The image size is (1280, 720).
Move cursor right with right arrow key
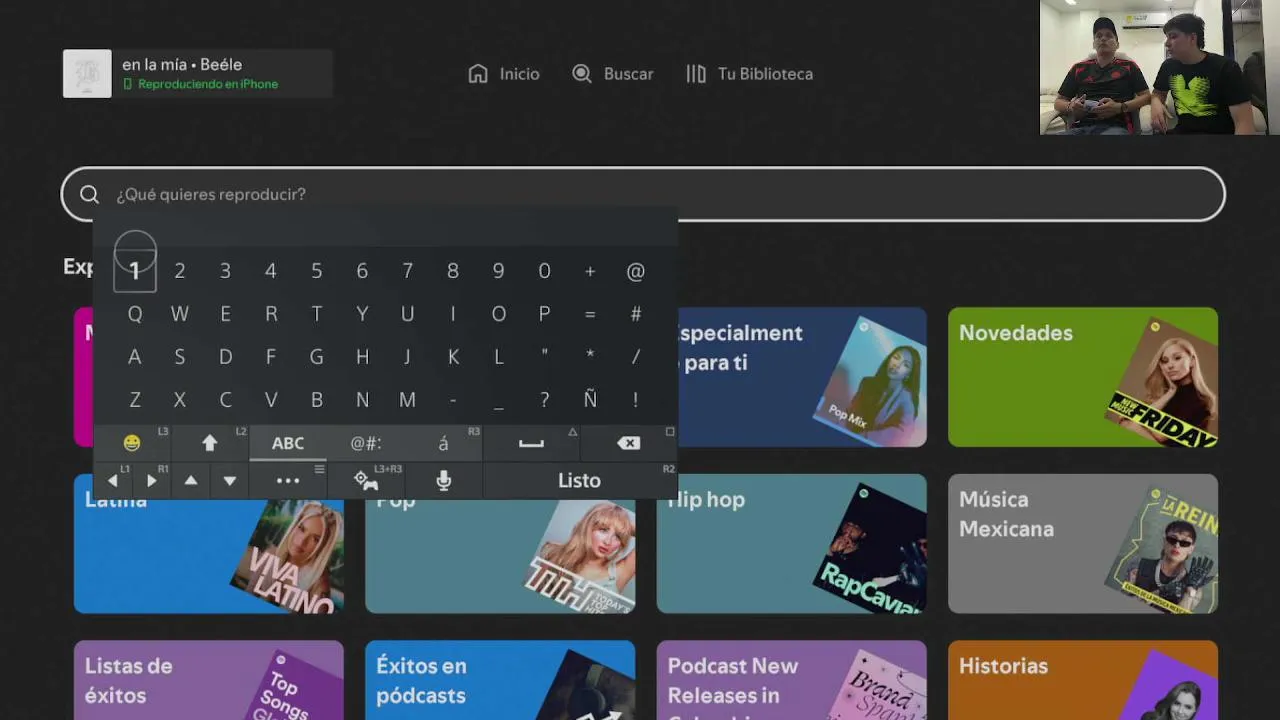[152, 481]
